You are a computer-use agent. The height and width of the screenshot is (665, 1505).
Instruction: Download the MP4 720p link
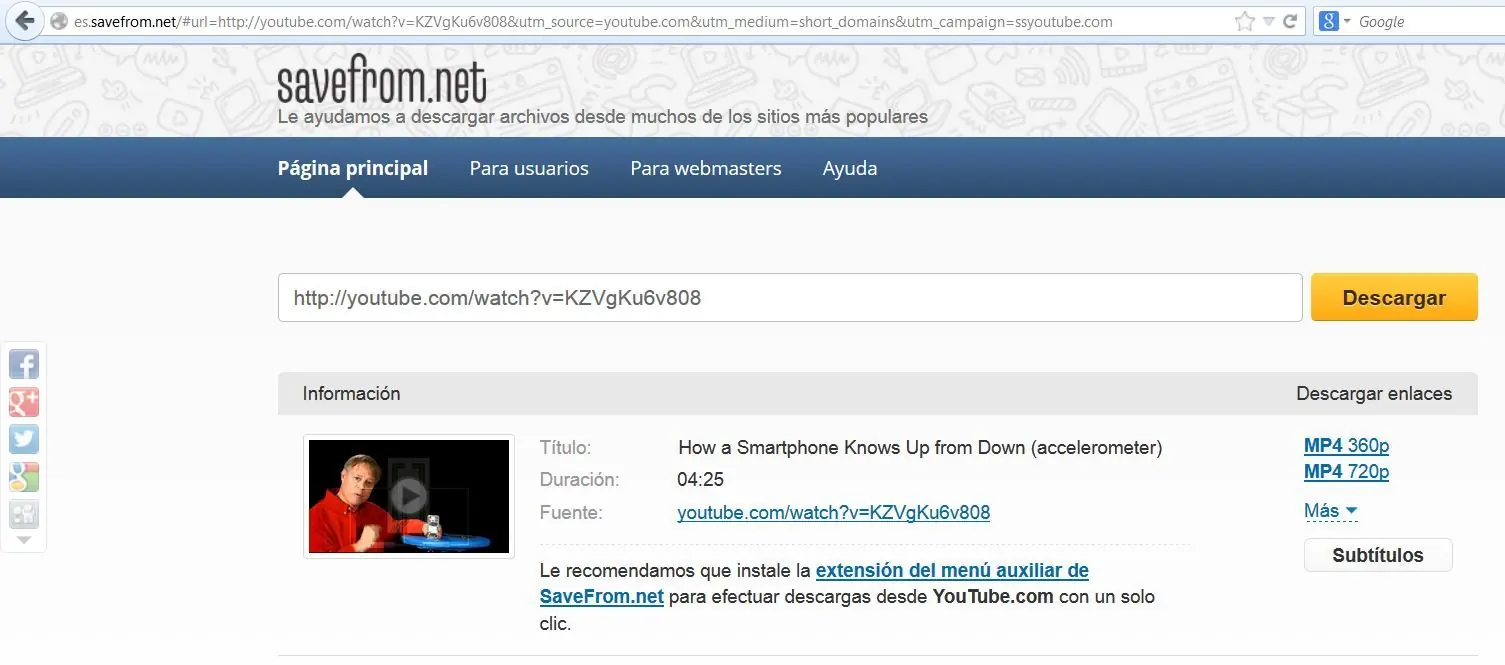click(1346, 472)
